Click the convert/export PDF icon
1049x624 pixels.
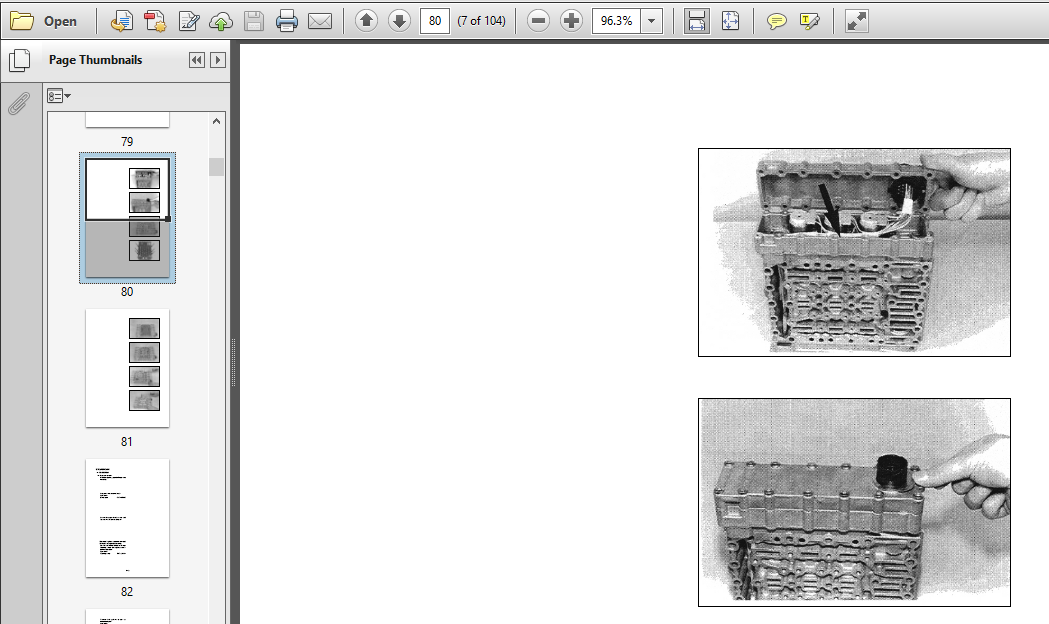tap(121, 21)
